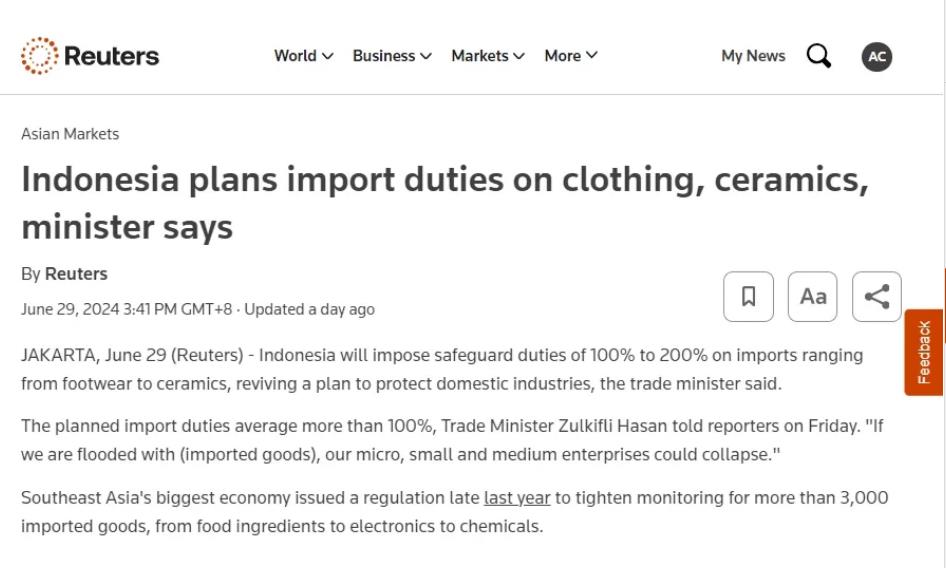This screenshot has height=568, width=946.
Task: Click the 'Updated a day ago' text
Action: (x=310, y=309)
